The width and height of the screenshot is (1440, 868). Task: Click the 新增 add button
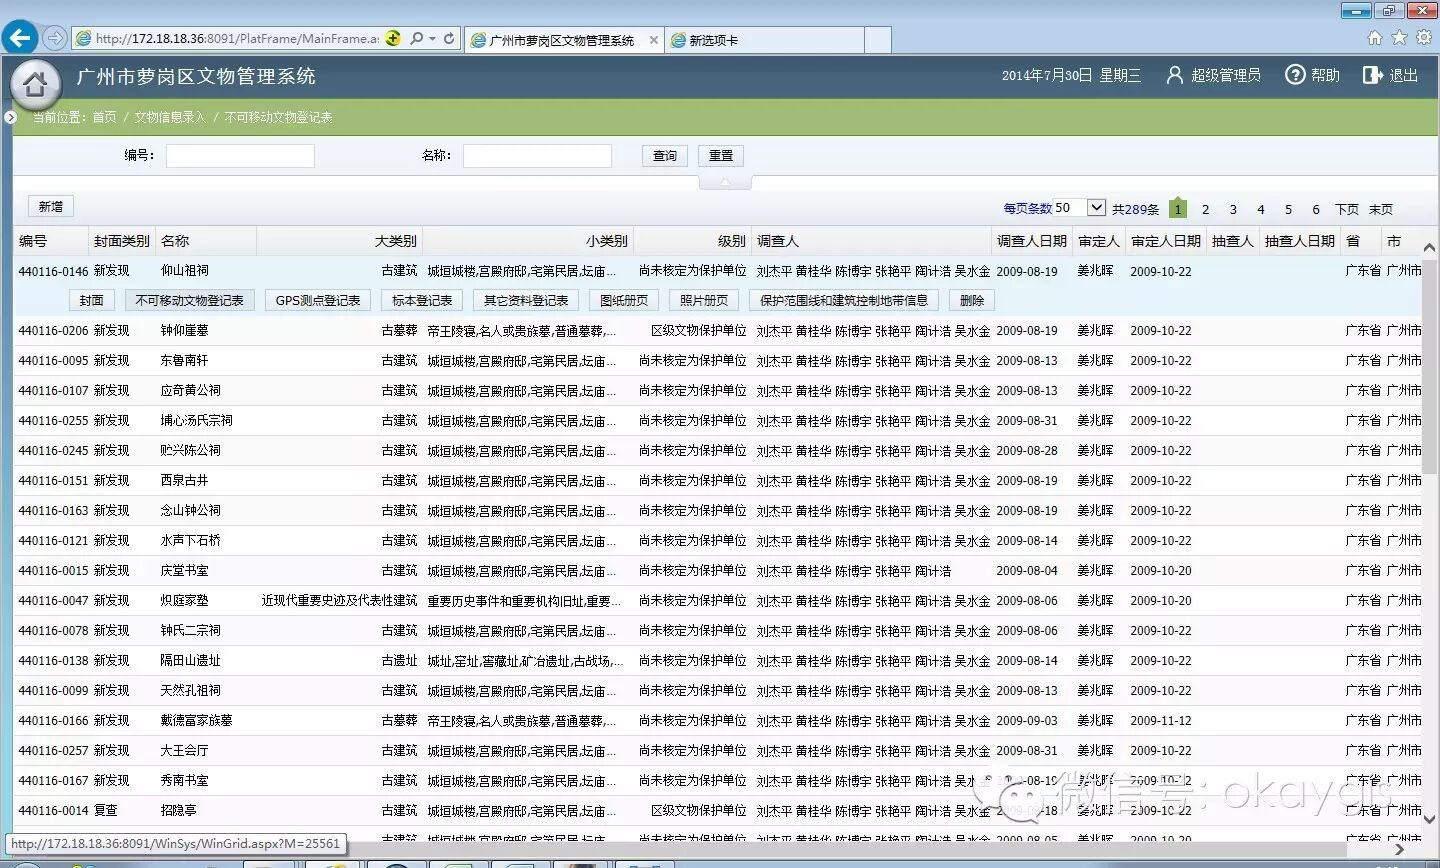(51, 207)
